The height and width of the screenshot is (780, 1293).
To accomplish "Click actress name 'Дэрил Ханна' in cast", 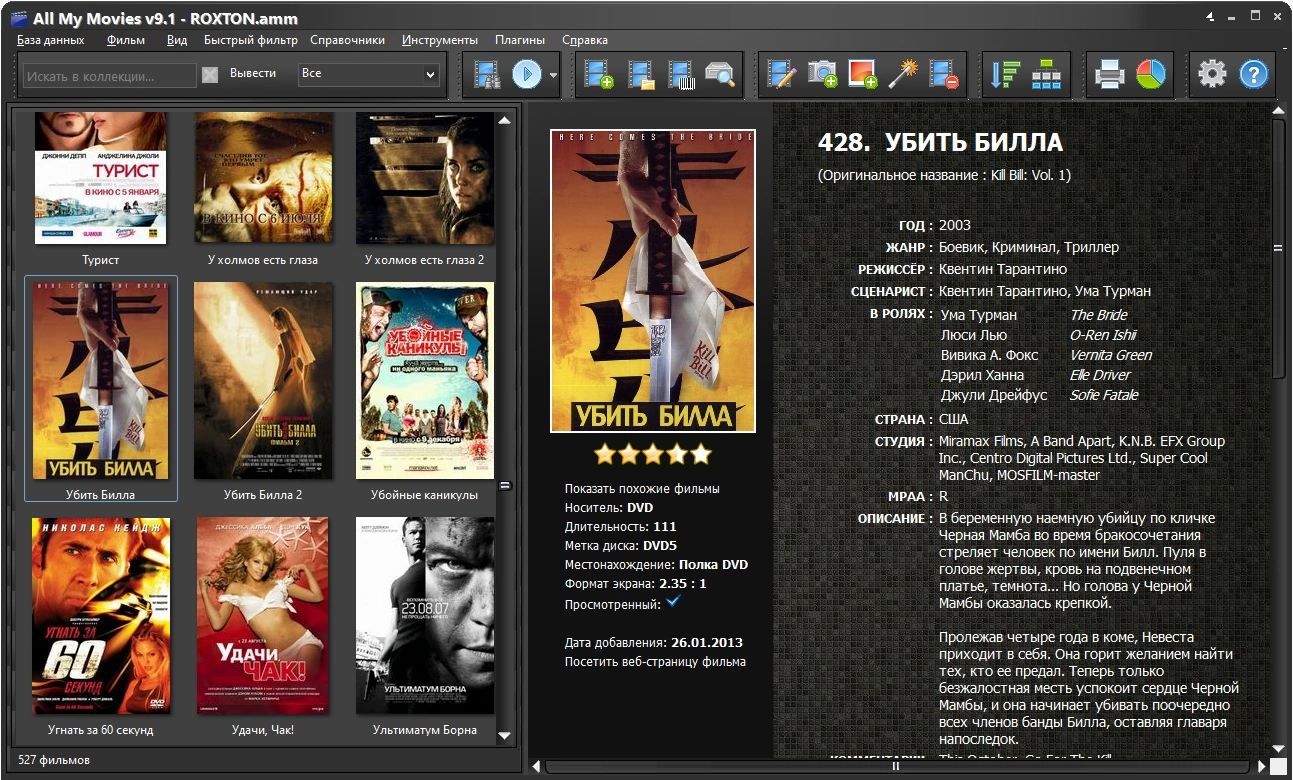I will tap(982, 375).
